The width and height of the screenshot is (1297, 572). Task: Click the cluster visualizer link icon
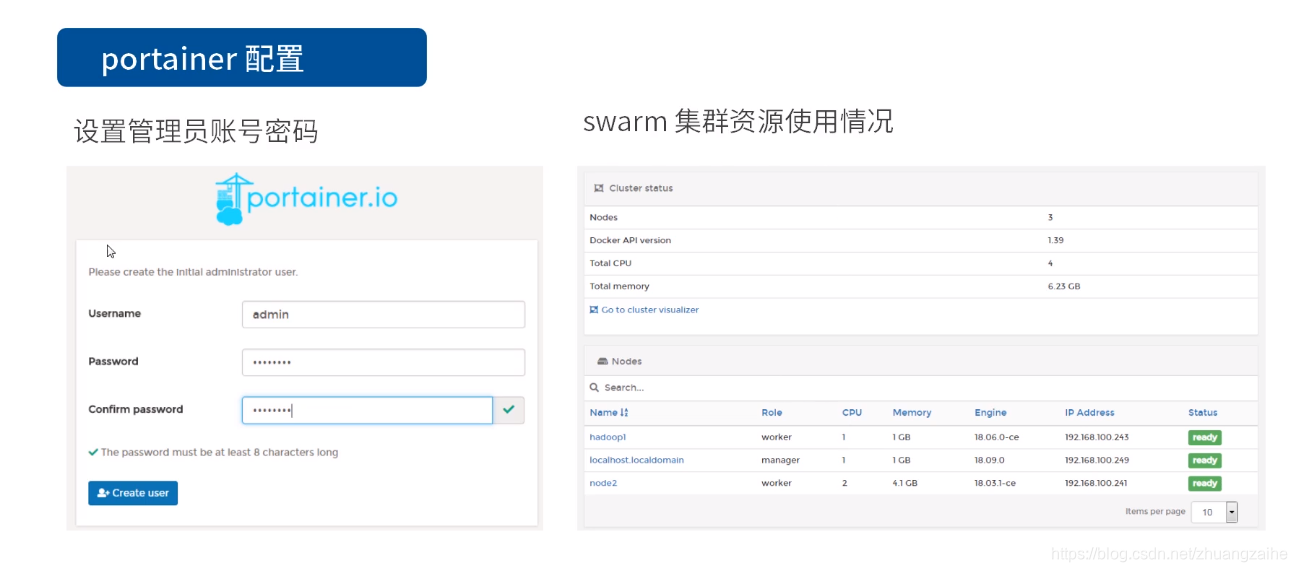pos(594,310)
